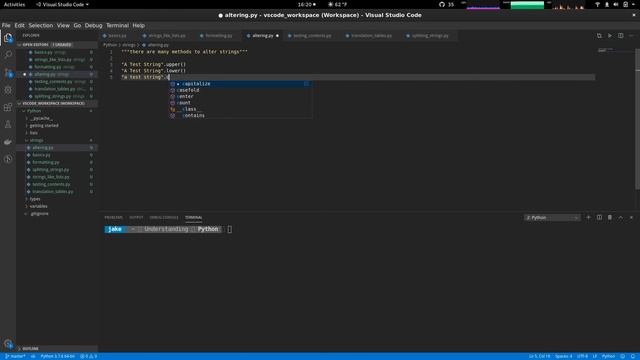Open the Debug view in activity bar
This screenshot has height=360, width=640.
click(8, 90)
